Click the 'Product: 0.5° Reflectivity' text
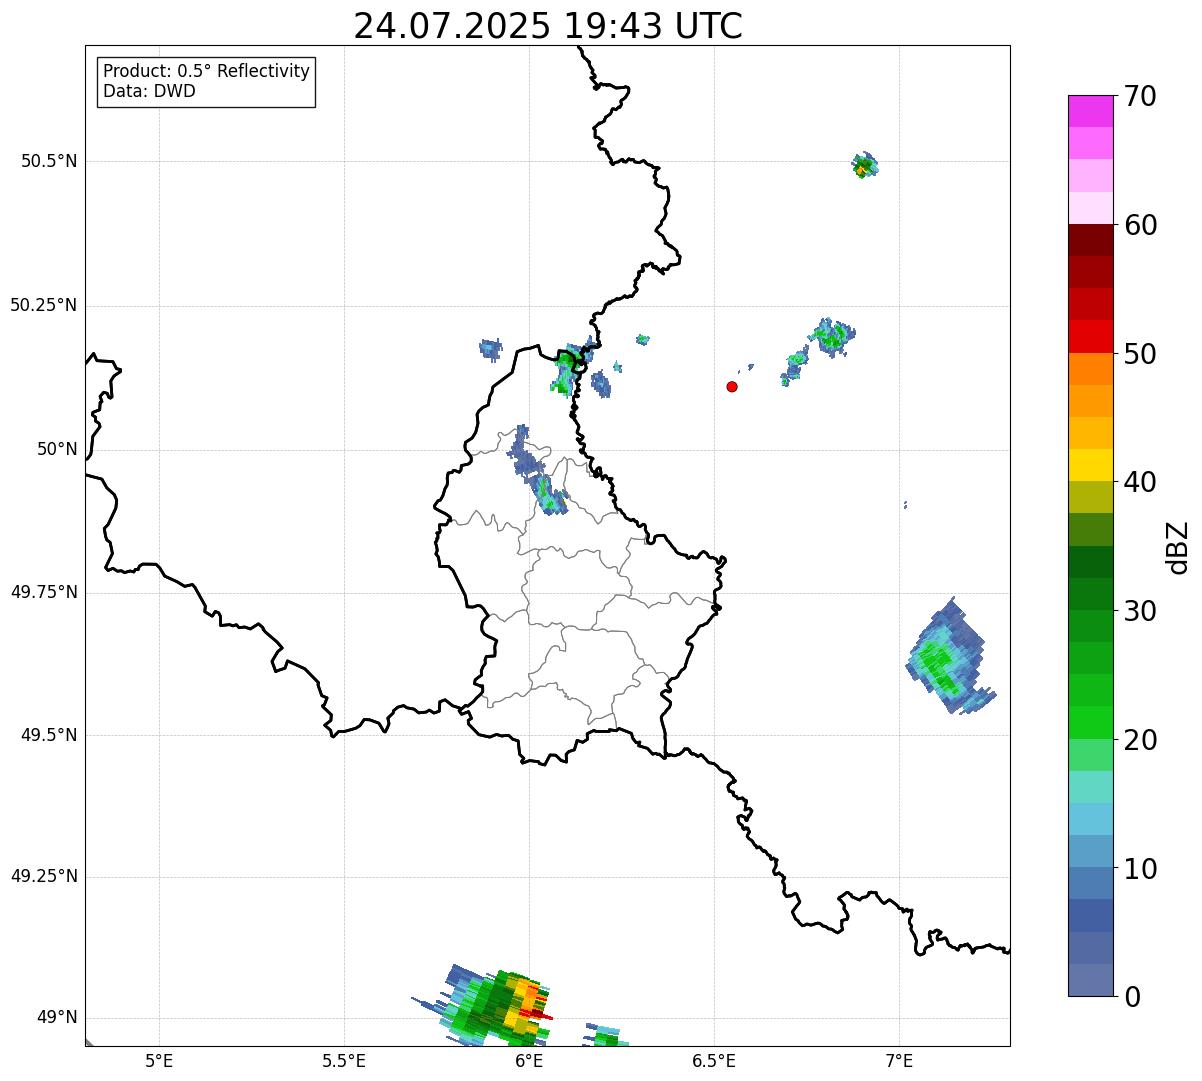Image resolution: width=1202 pixels, height=1081 pixels. click(x=207, y=71)
